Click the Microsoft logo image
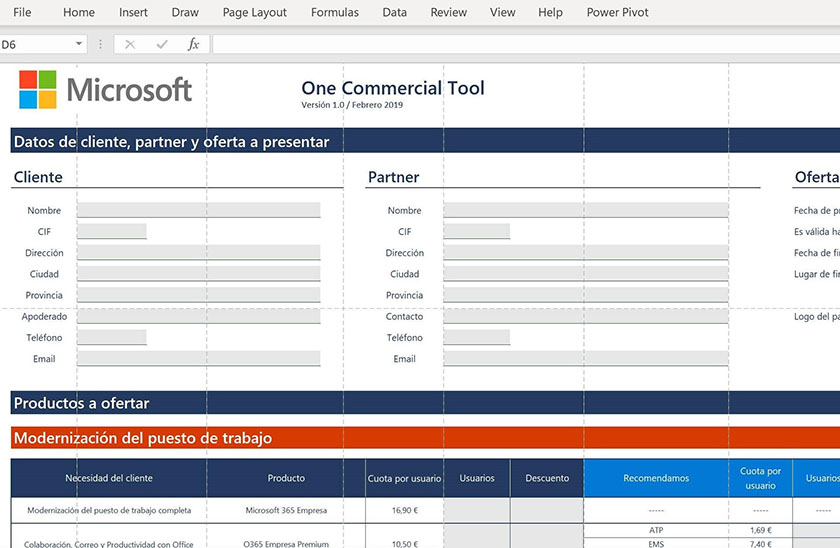 tap(105, 89)
